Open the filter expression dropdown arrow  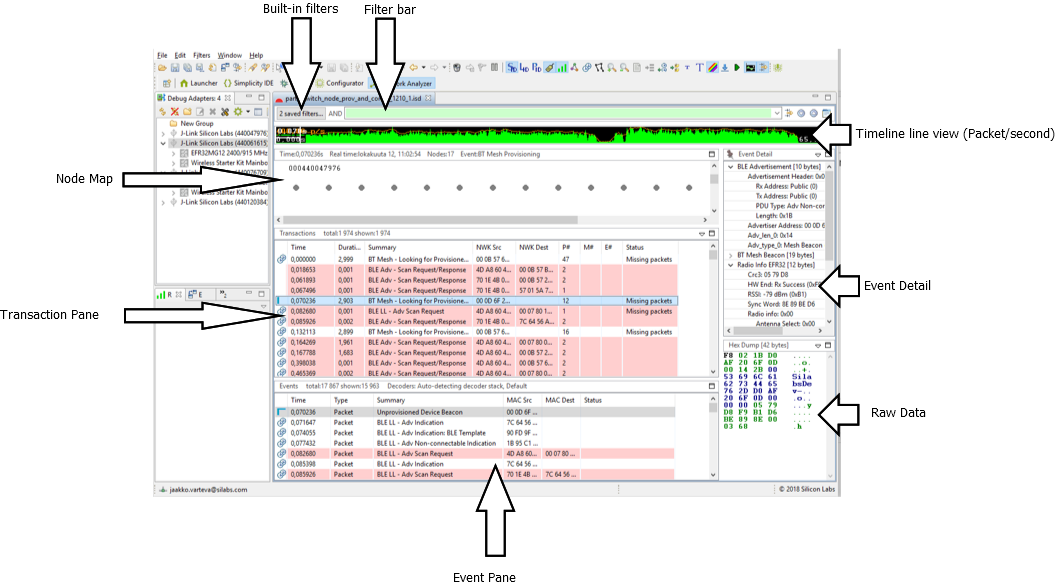tap(776, 114)
